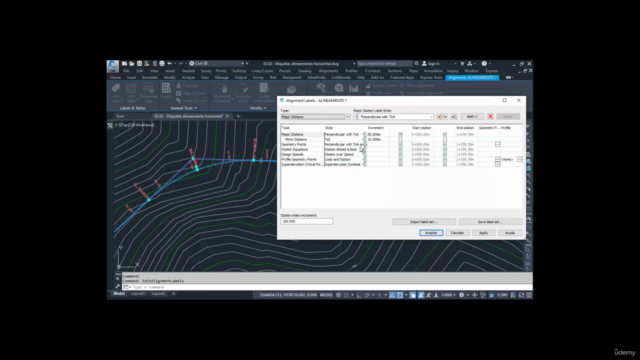Click Geometry Points ellipsis box in Geometry Points row
This screenshot has height=360, width=640.
pyautogui.click(x=498, y=144)
